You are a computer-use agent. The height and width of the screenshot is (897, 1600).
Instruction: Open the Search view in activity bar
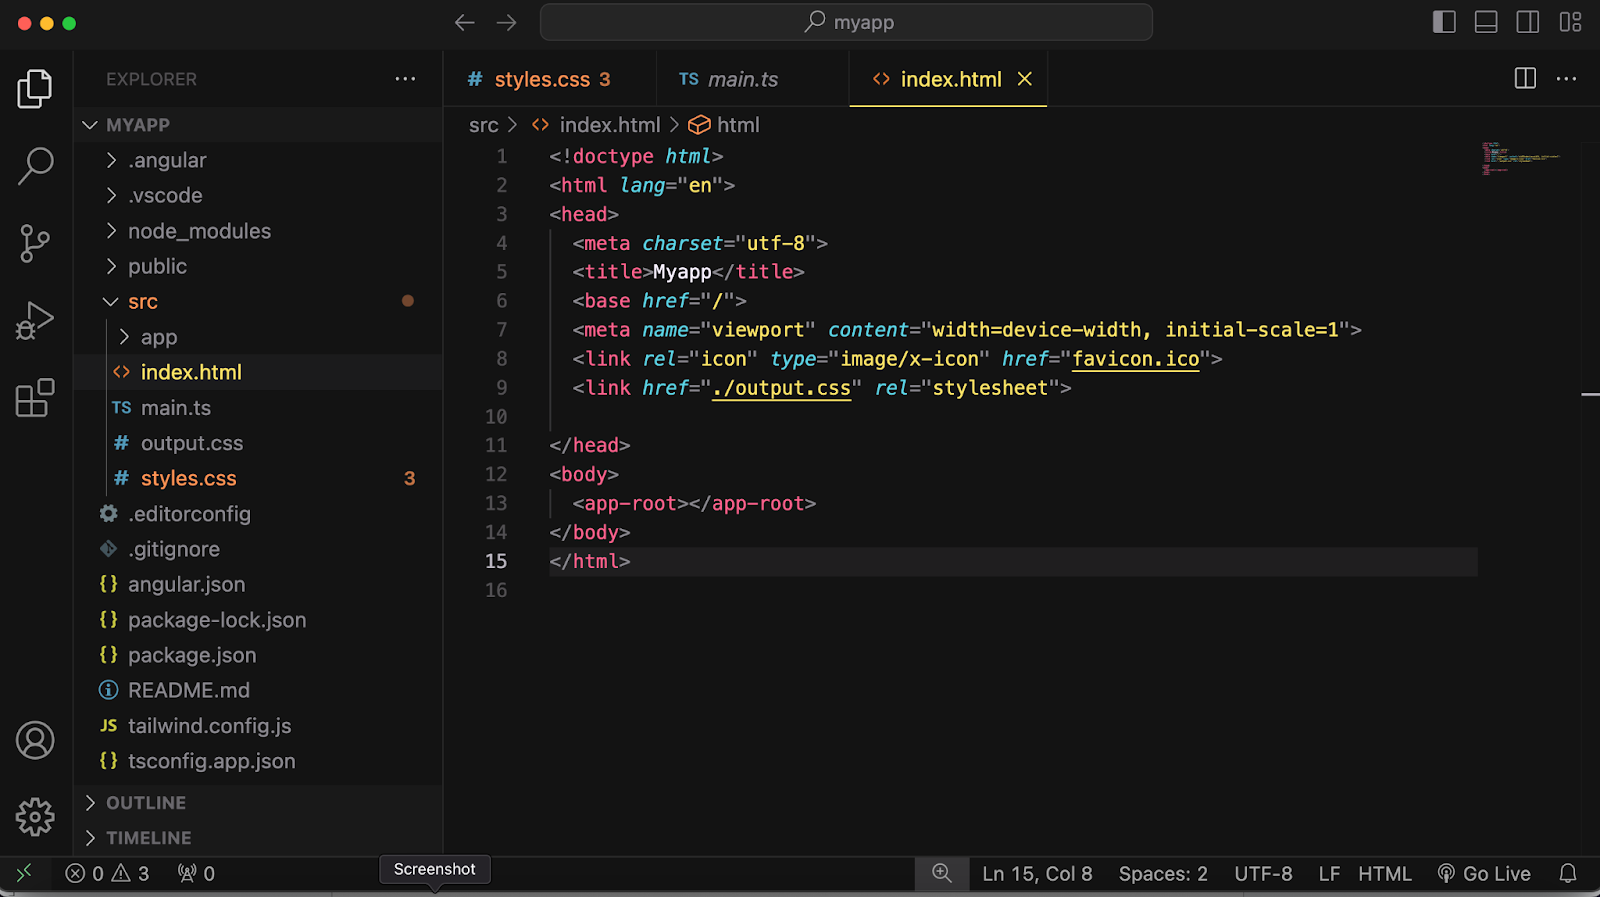[35, 166]
